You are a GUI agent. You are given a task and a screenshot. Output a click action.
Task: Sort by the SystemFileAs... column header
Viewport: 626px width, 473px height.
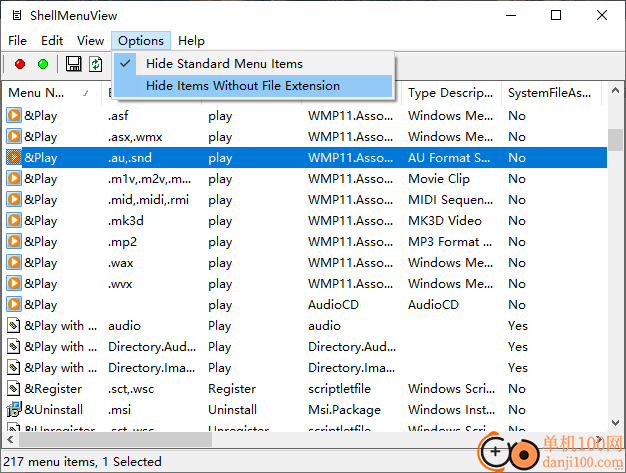point(551,93)
